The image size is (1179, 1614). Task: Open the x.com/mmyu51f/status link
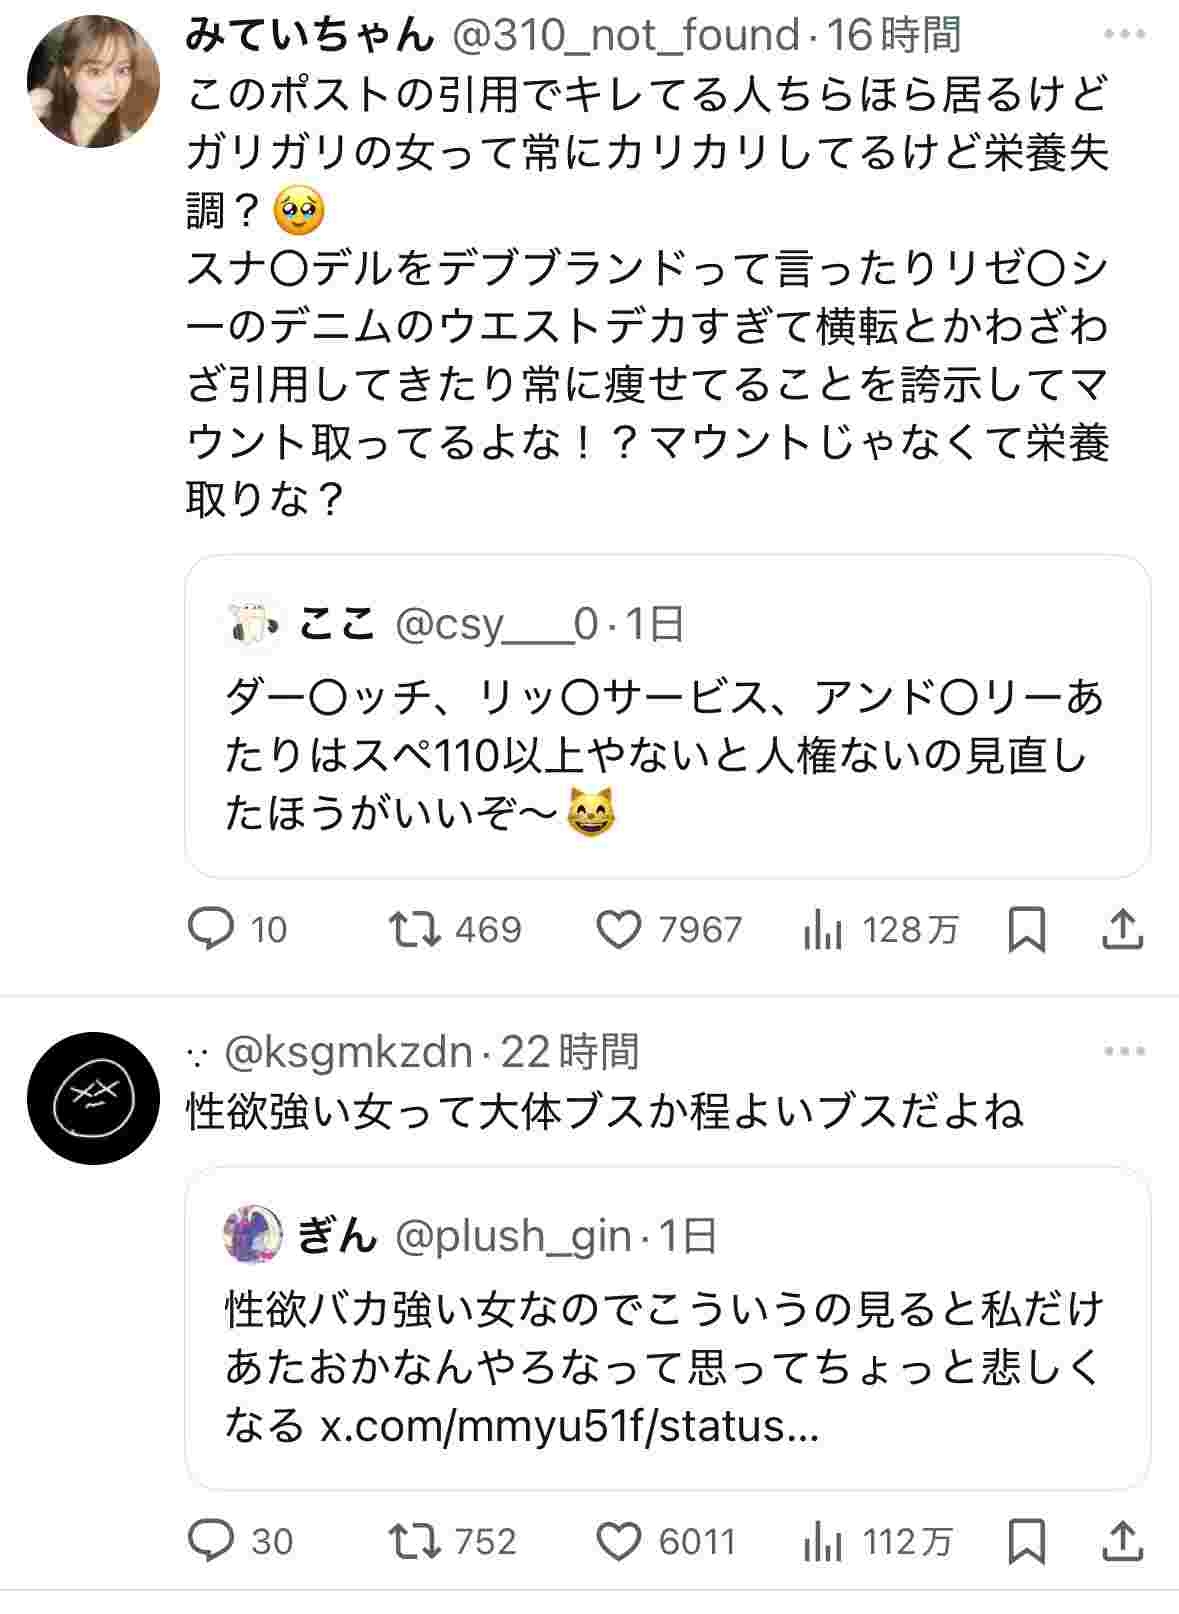pyautogui.click(x=569, y=1425)
